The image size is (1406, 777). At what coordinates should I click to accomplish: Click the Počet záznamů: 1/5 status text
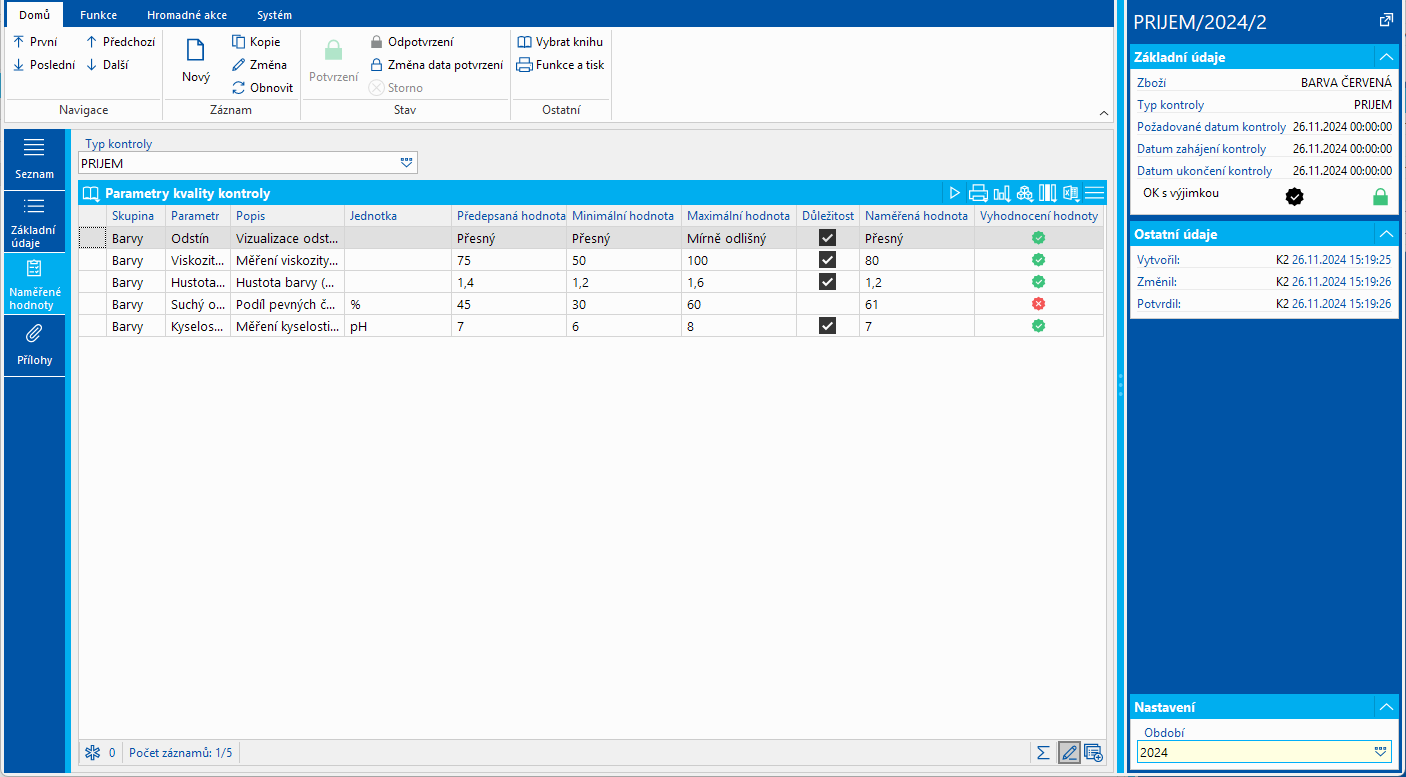click(180, 753)
